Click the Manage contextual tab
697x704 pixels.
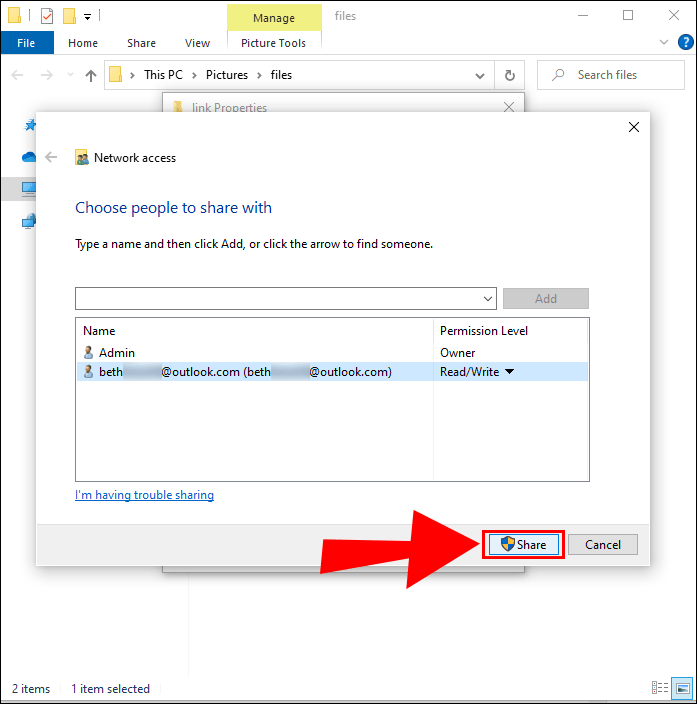274,18
